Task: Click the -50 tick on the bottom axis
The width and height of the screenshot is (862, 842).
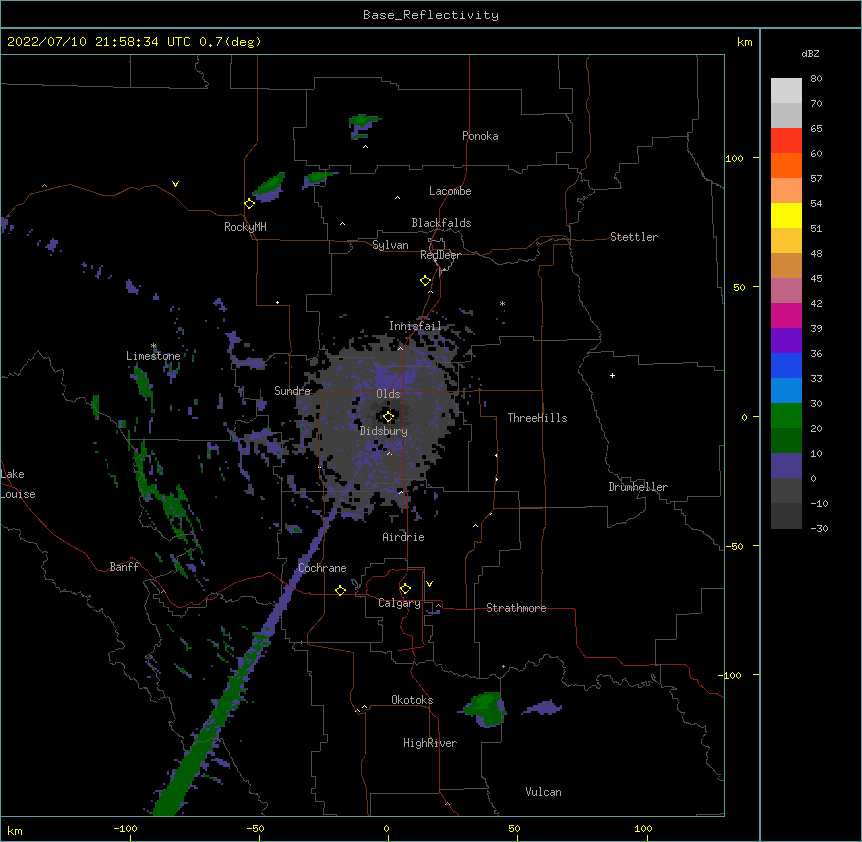Action: pos(255,828)
